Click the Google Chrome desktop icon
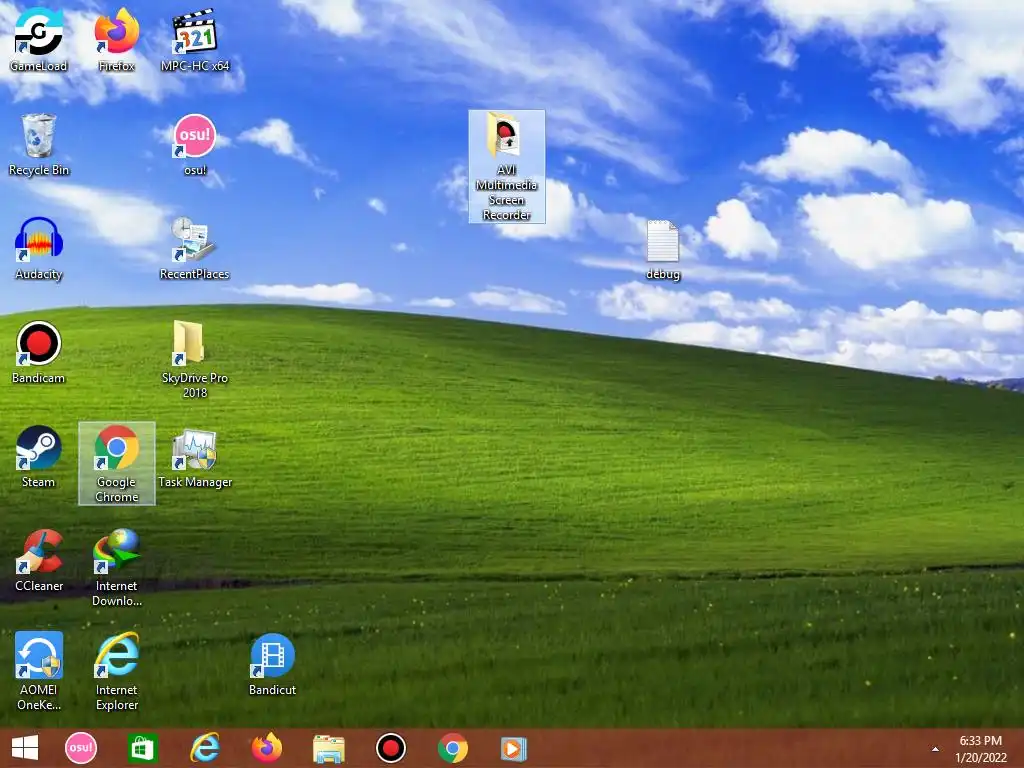Viewport: 1024px width, 768px height. click(x=116, y=463)
